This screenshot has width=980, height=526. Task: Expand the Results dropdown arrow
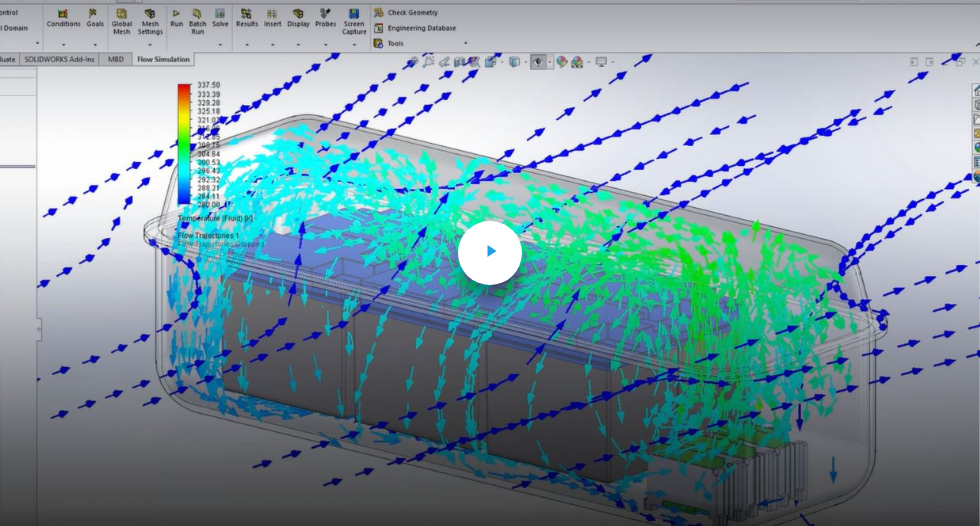coord(246,43)
